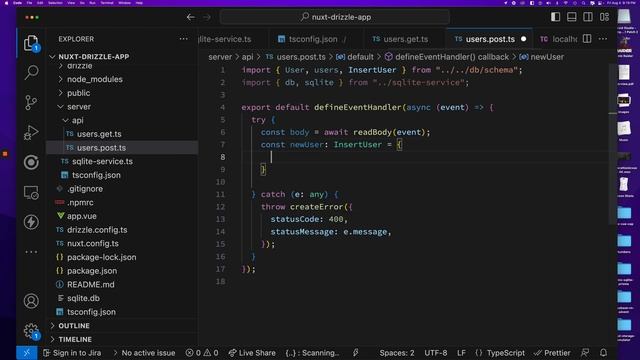Screen dimensions: 640x360
Task: Click breadcrumb newUser
Action: tap(542, 57)
